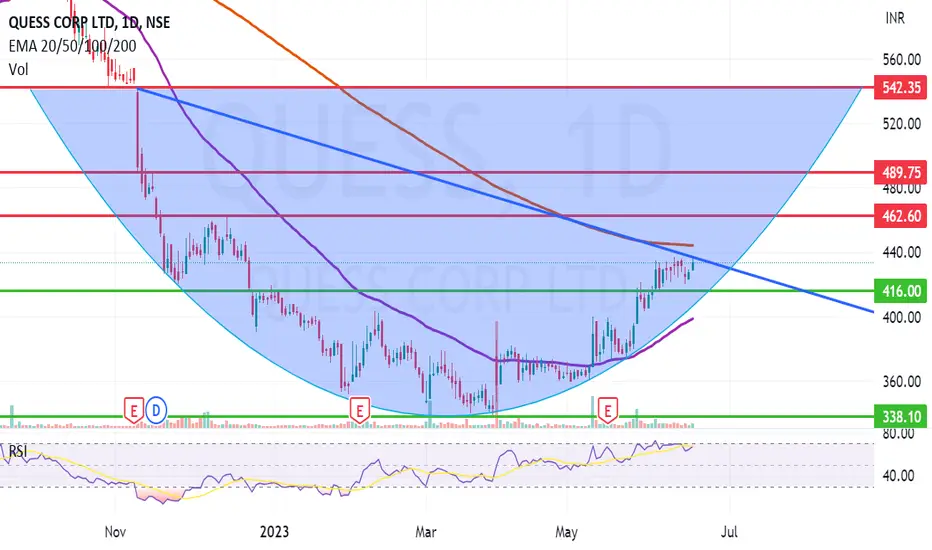932x550 pixels.
Task: Click the 520.00 price axis value
Action: pos(902,124)
